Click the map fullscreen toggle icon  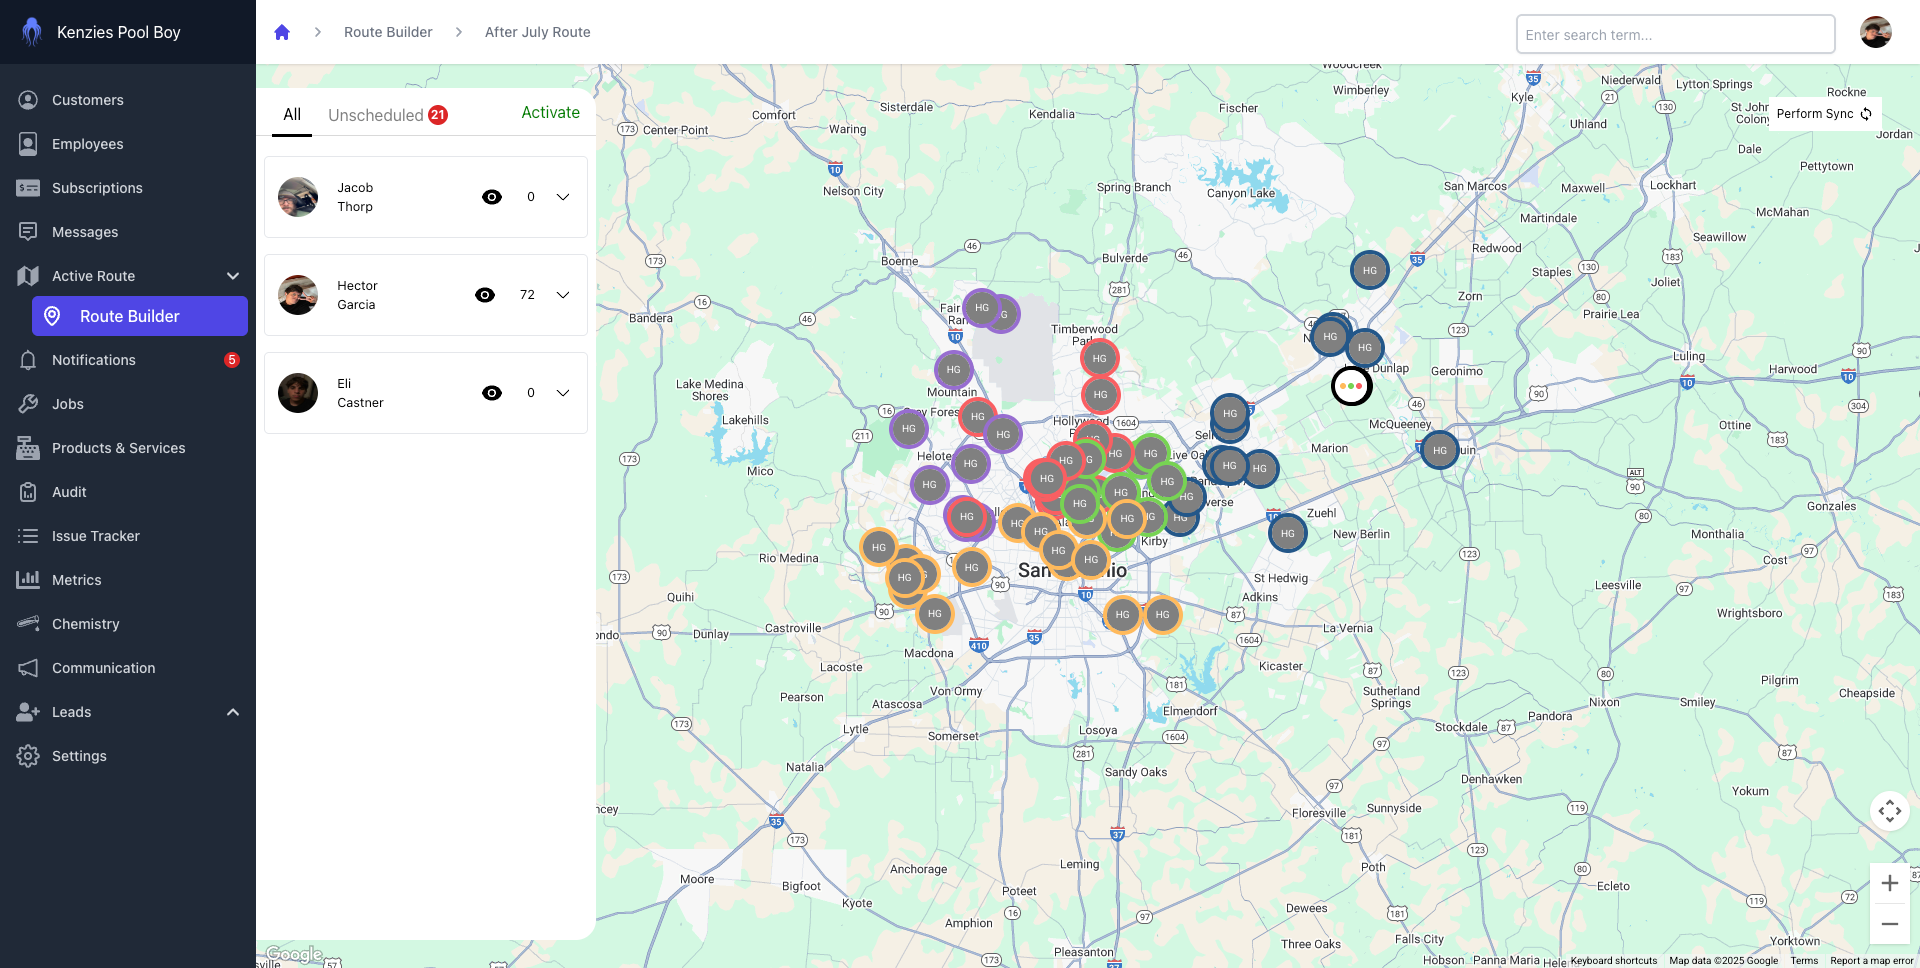1889,811
